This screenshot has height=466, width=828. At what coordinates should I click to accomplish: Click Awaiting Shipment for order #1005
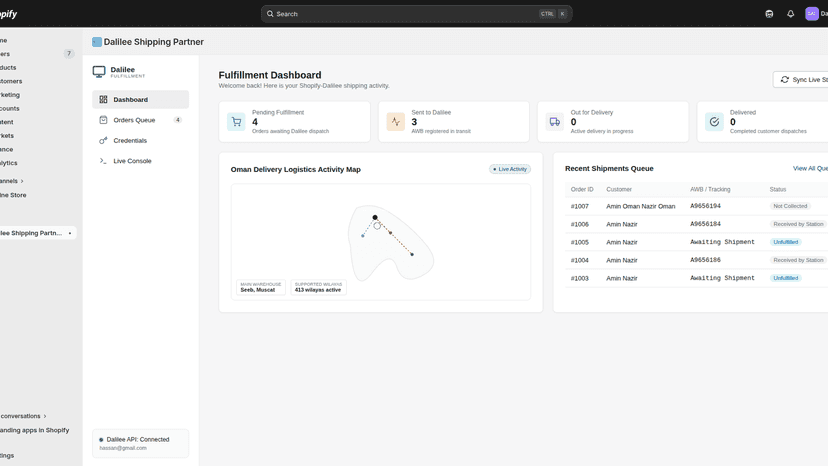pos(722,242)
